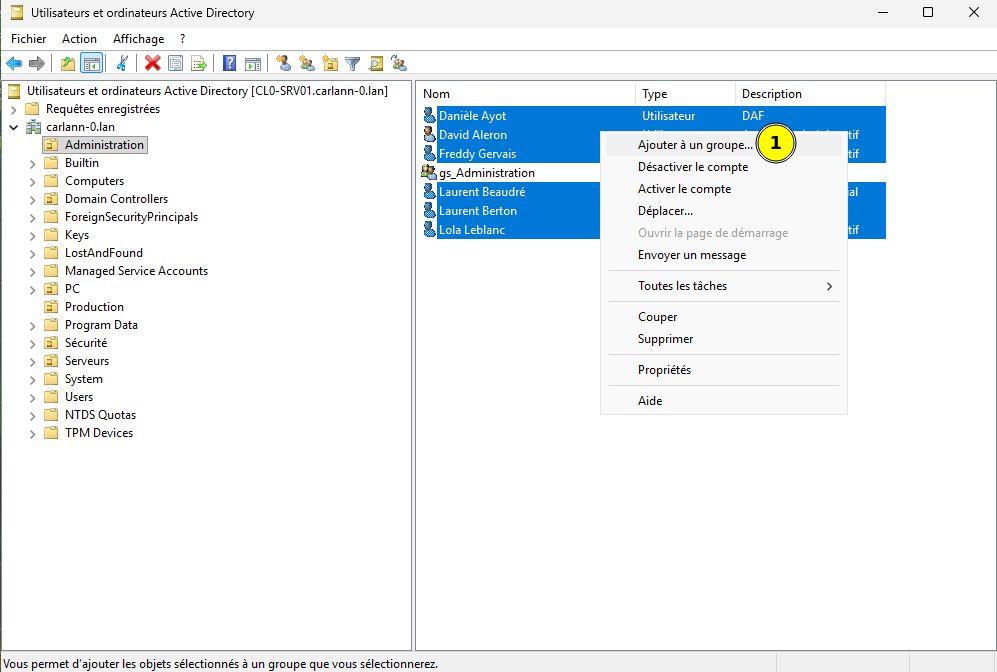Screen dimensions: 997x672
Task: Expand the Serveurs organizational unit
Action: tap(32, 361)
